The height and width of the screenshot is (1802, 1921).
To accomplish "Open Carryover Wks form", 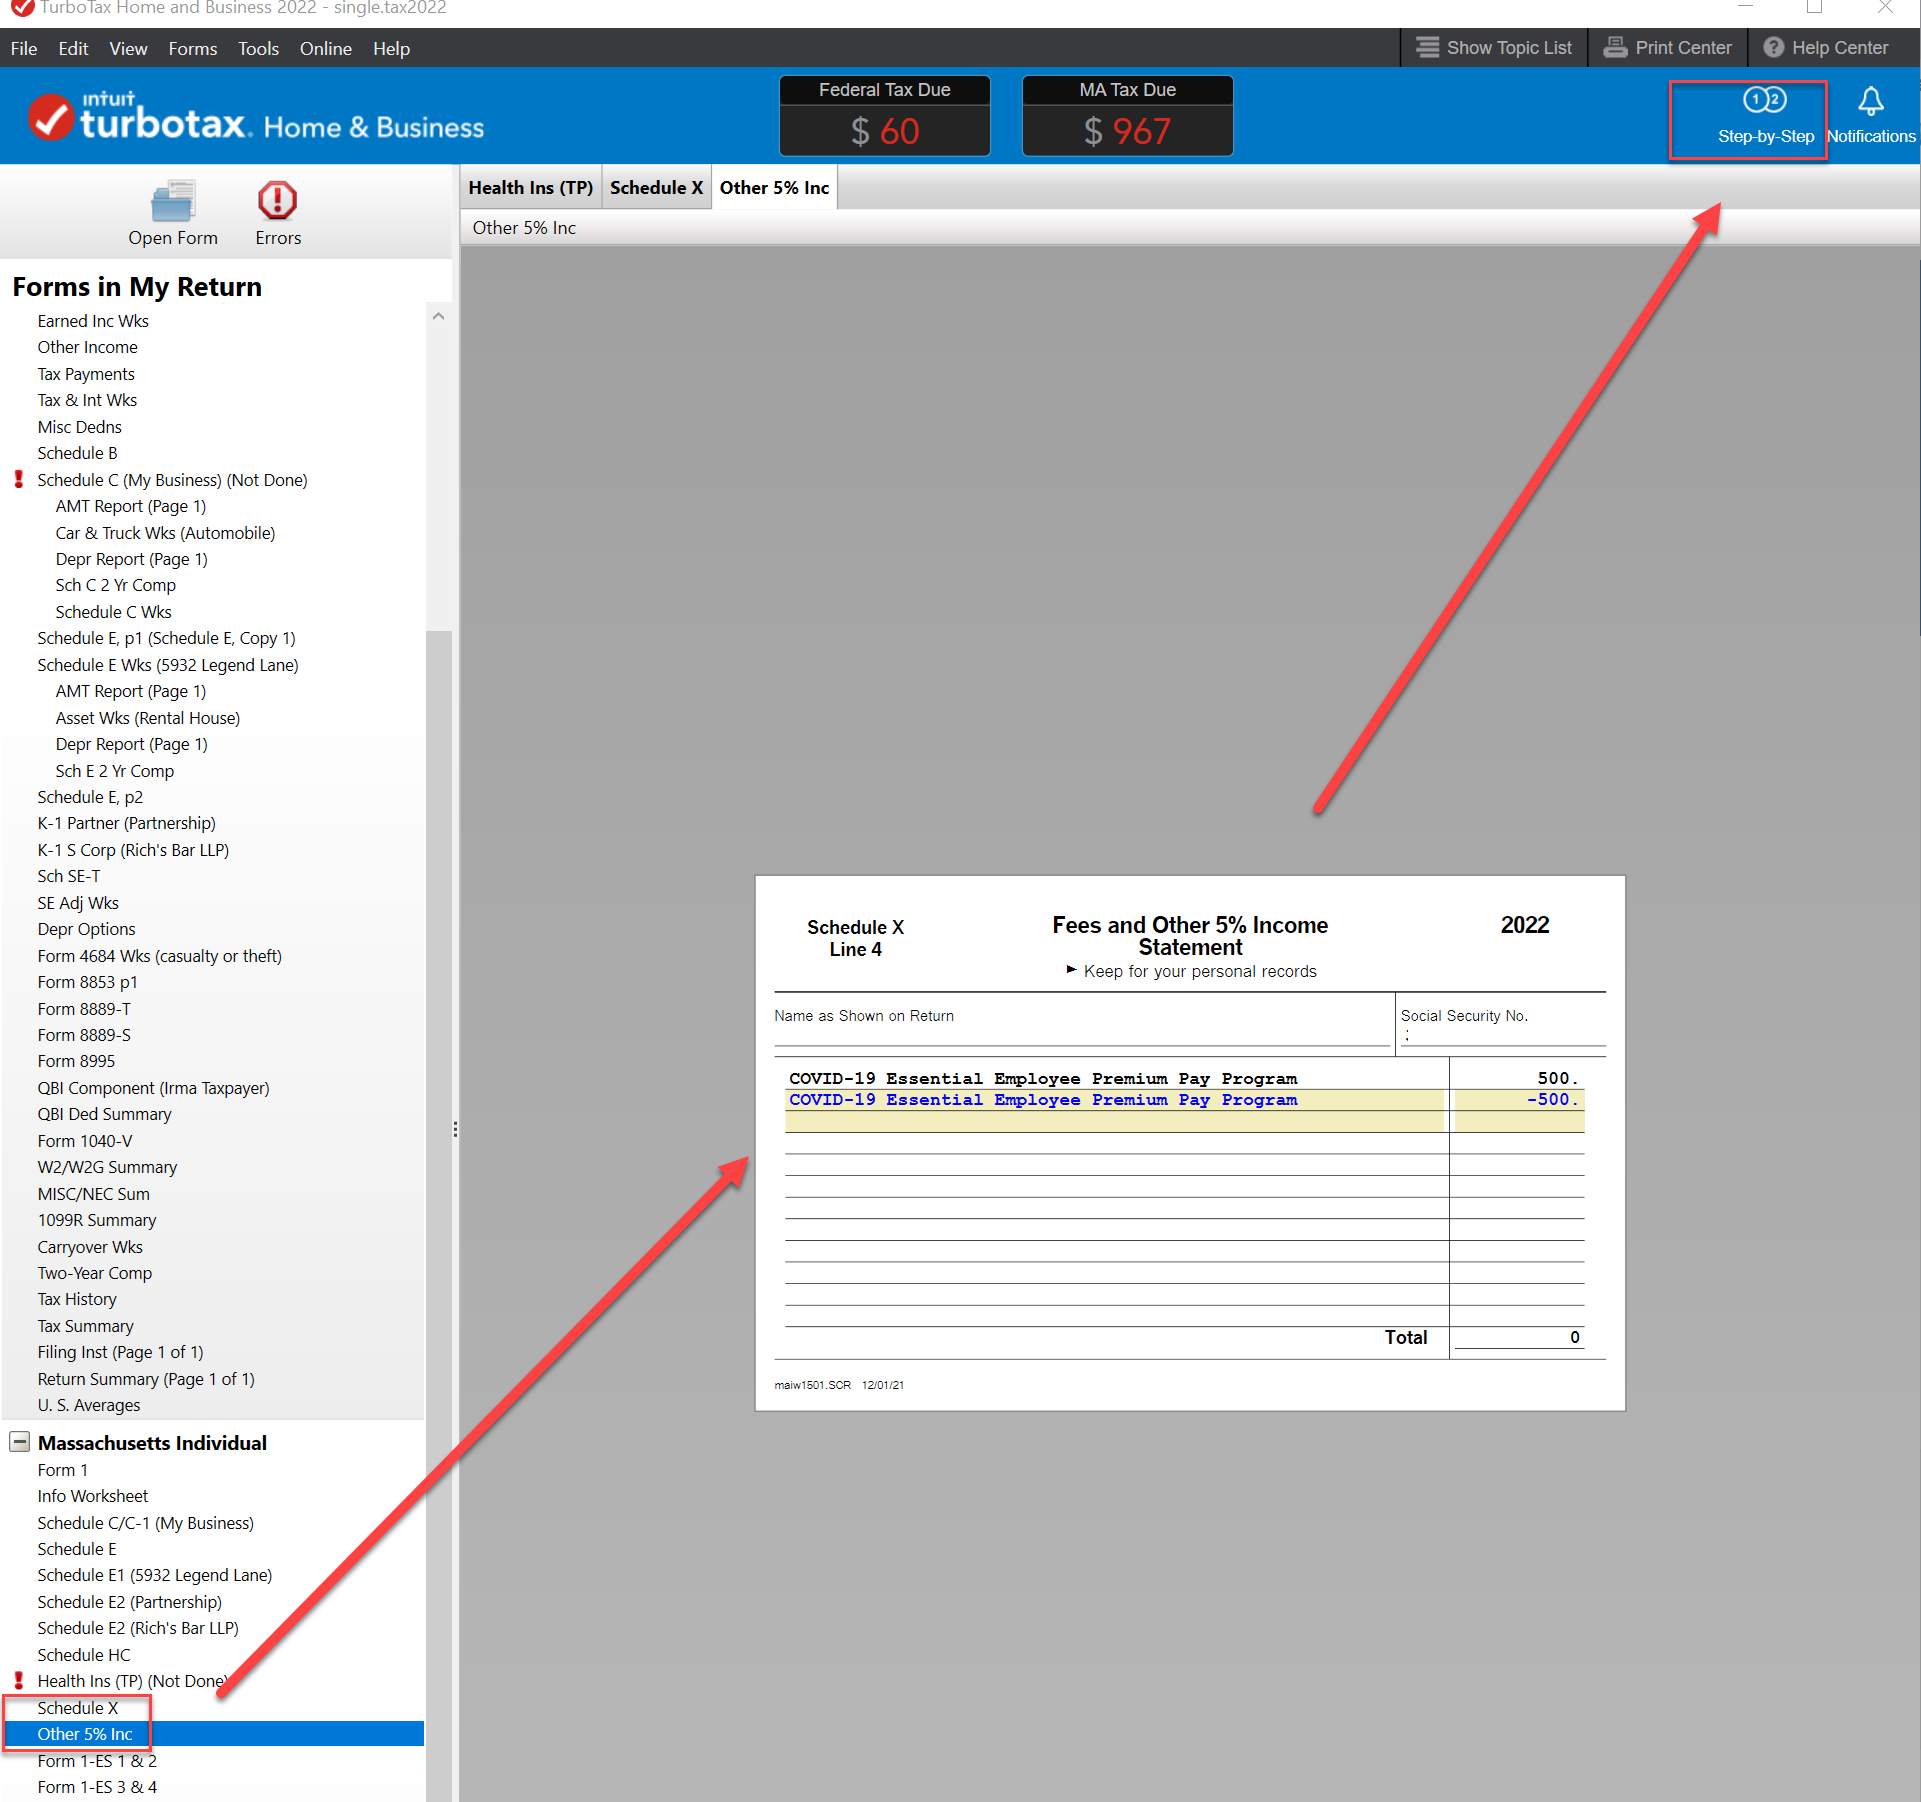I will (x=90, y=1247).
